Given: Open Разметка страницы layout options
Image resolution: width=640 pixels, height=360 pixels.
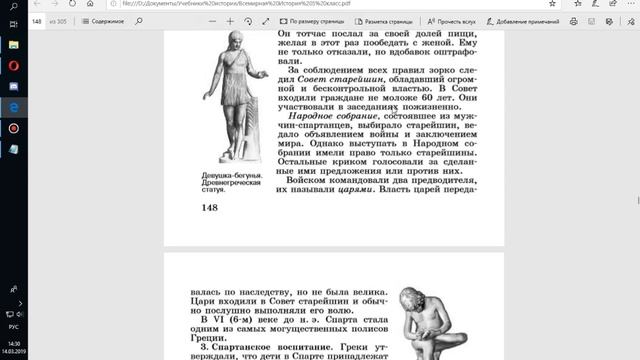Looking at the screenshot, I should [384, 21].
